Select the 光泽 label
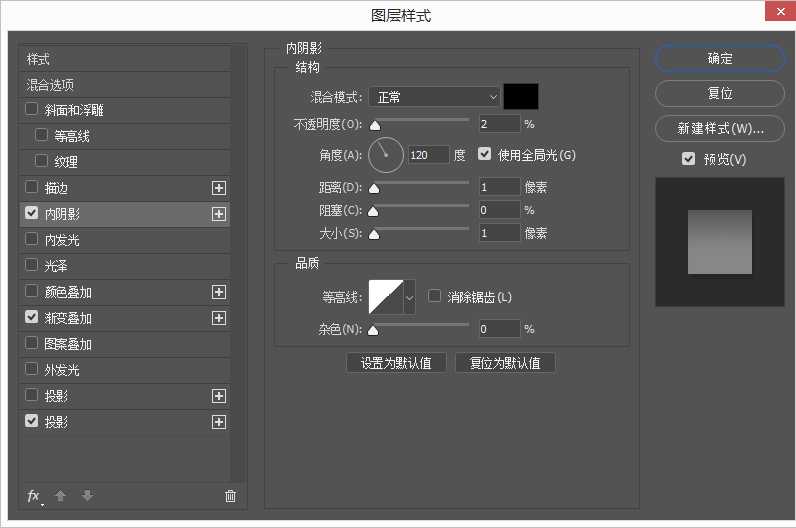 point(56,266)
